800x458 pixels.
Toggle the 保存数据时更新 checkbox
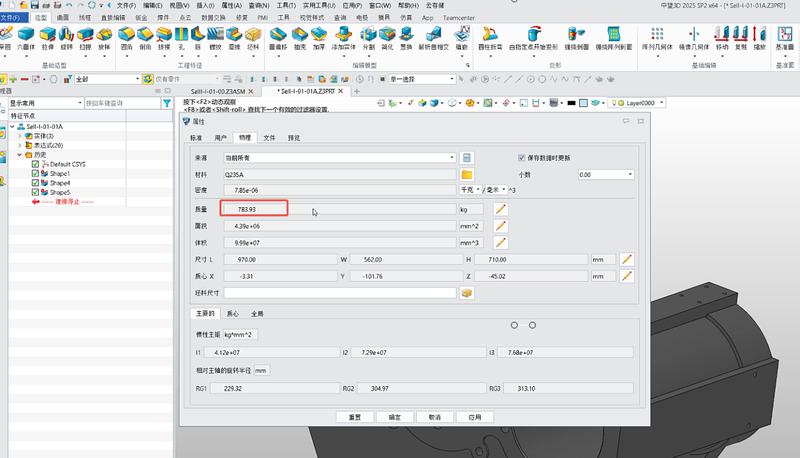pyautogui.click(x=522, y=158)
